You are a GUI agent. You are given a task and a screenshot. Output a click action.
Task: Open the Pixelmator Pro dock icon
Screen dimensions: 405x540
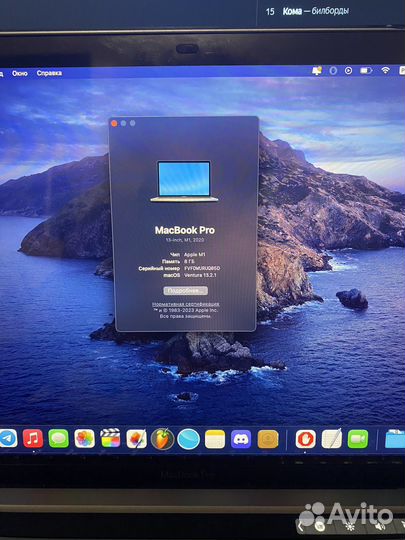pyautogui.click(x=136, y=439)
